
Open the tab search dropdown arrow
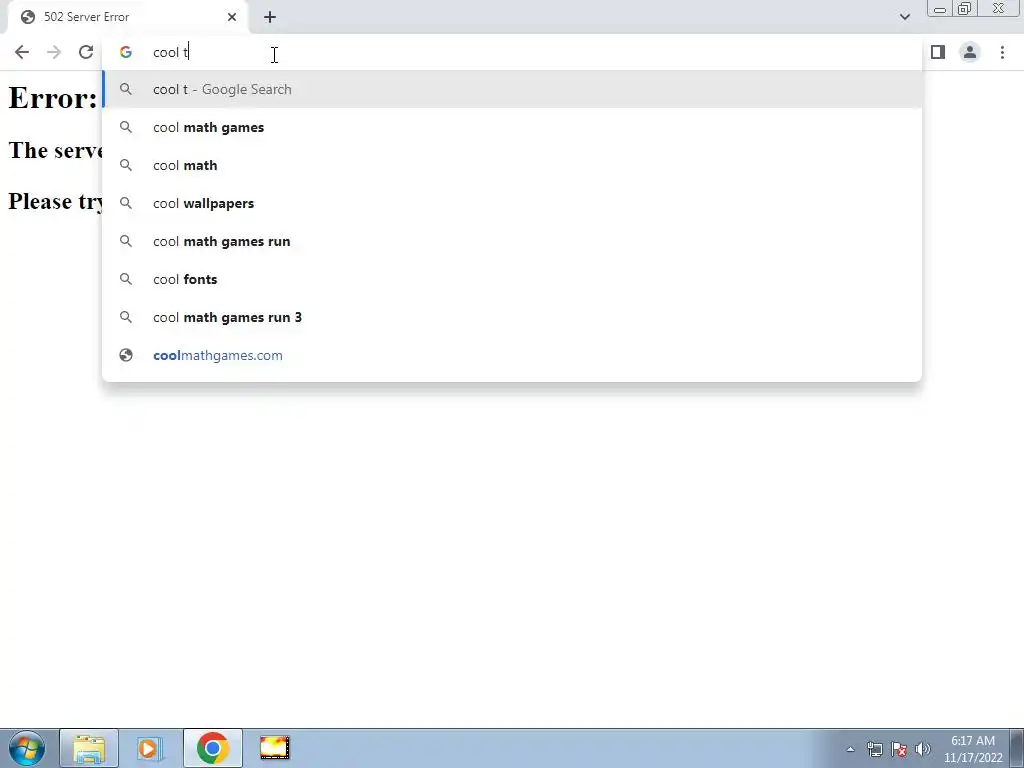[904, 17]
